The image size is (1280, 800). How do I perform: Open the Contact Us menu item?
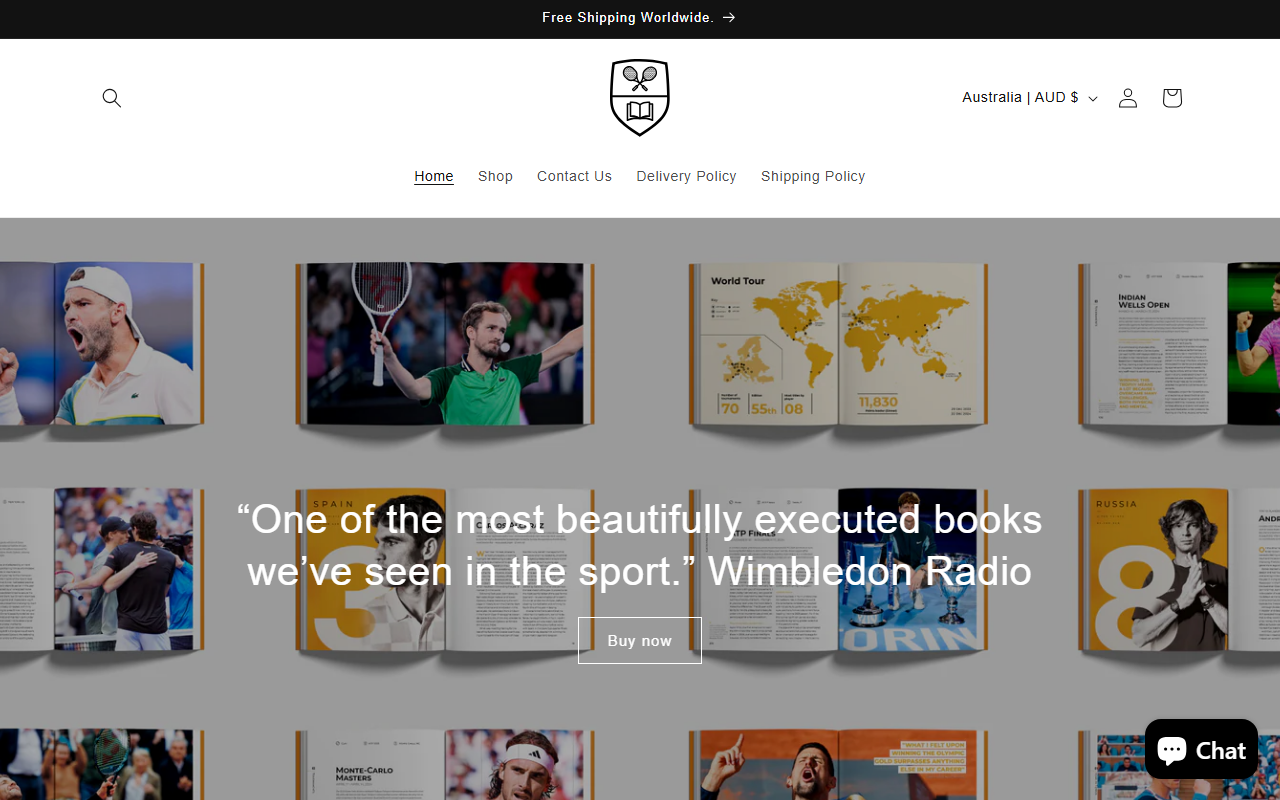[574, 176]
